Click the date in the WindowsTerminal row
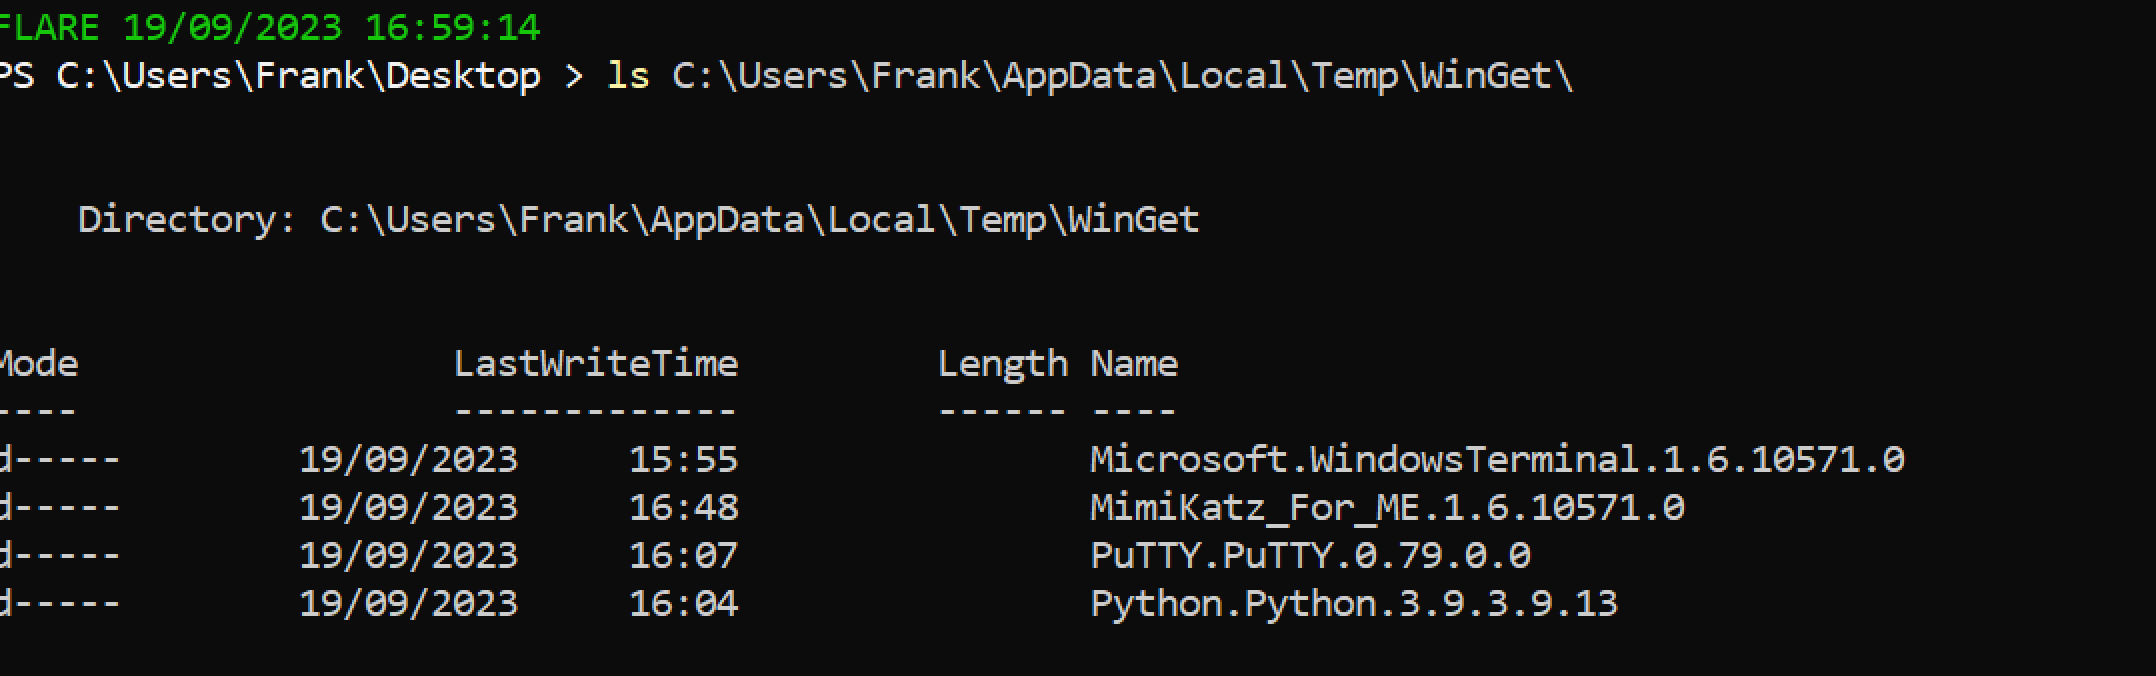Viewport: 2156px width, 676px height. (x=408, y=459)
